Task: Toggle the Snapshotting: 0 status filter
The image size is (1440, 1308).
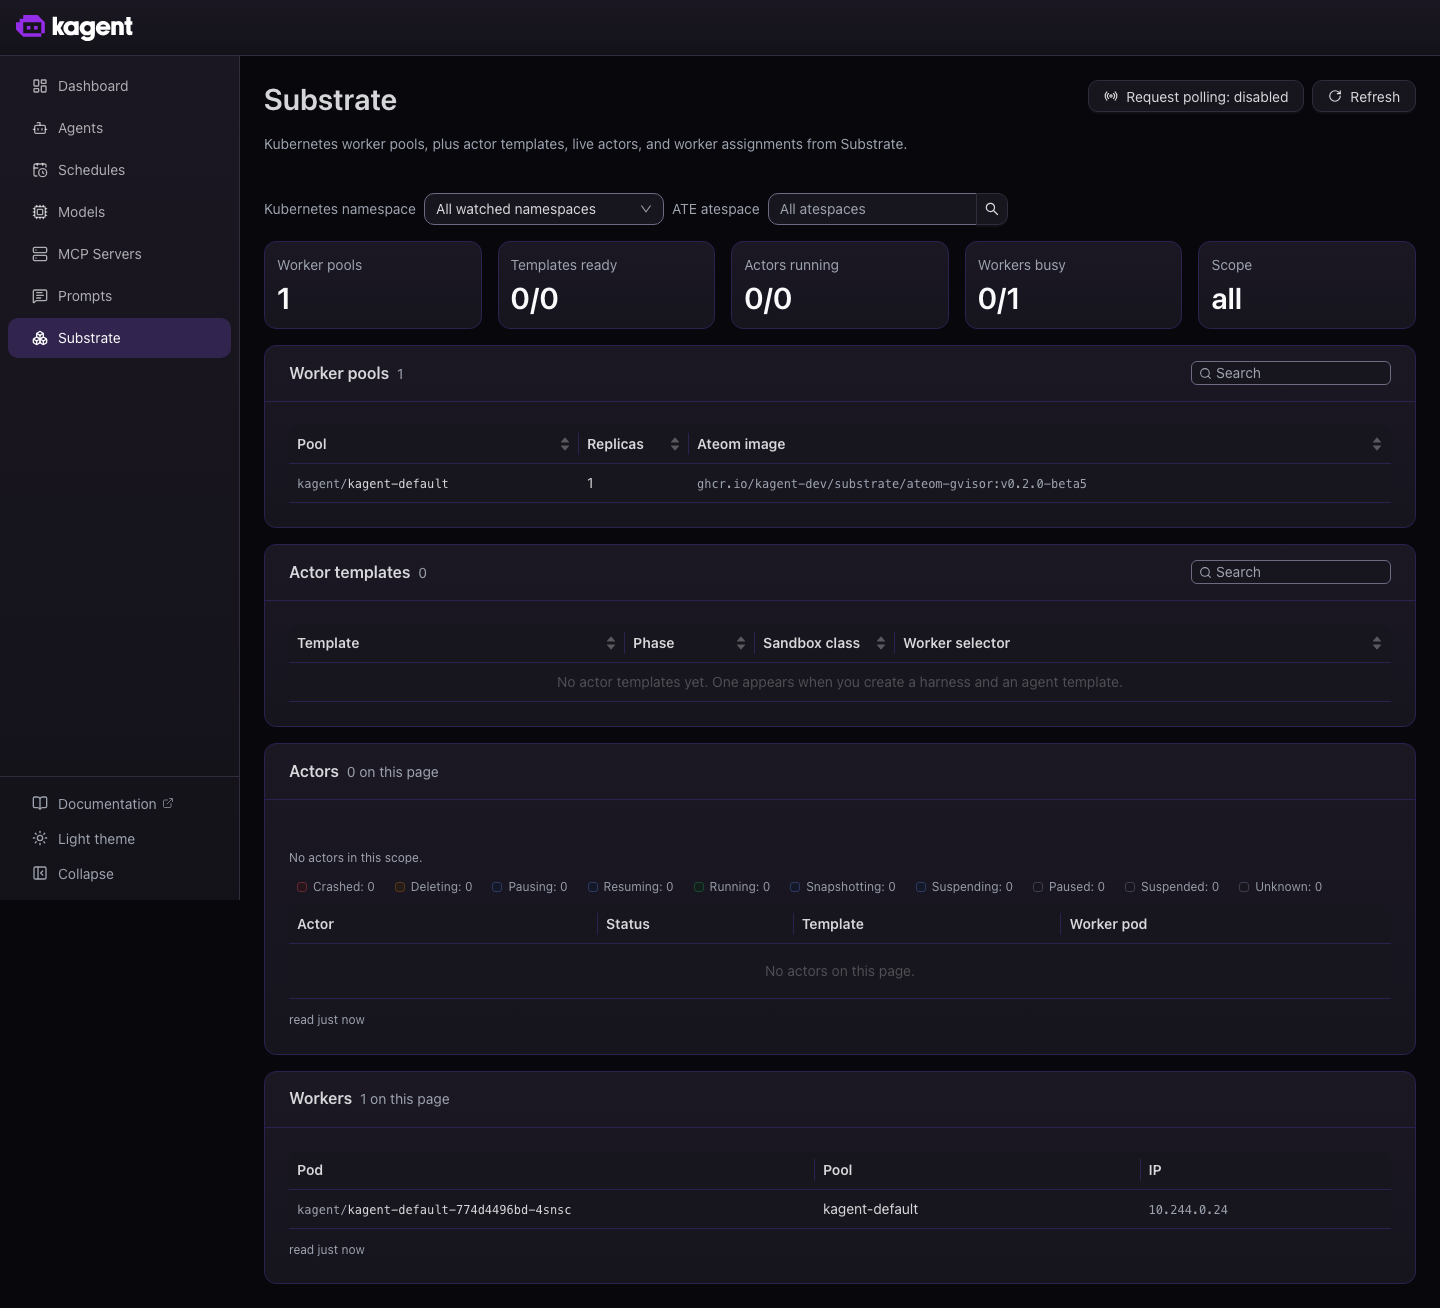Action: click(x=843, y=887)
